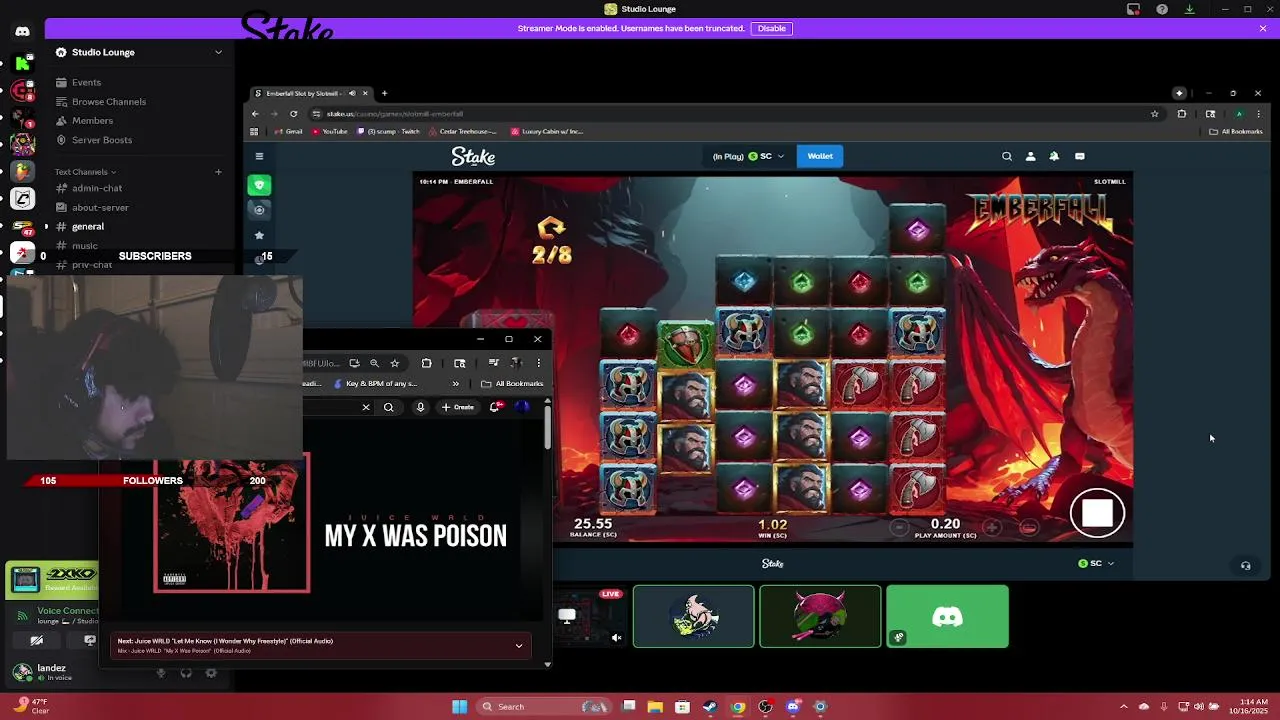This screenshot has height=720, width=1280.
Task: Open the In Play SC currency dropdown
Action: (x=748, y=156)
